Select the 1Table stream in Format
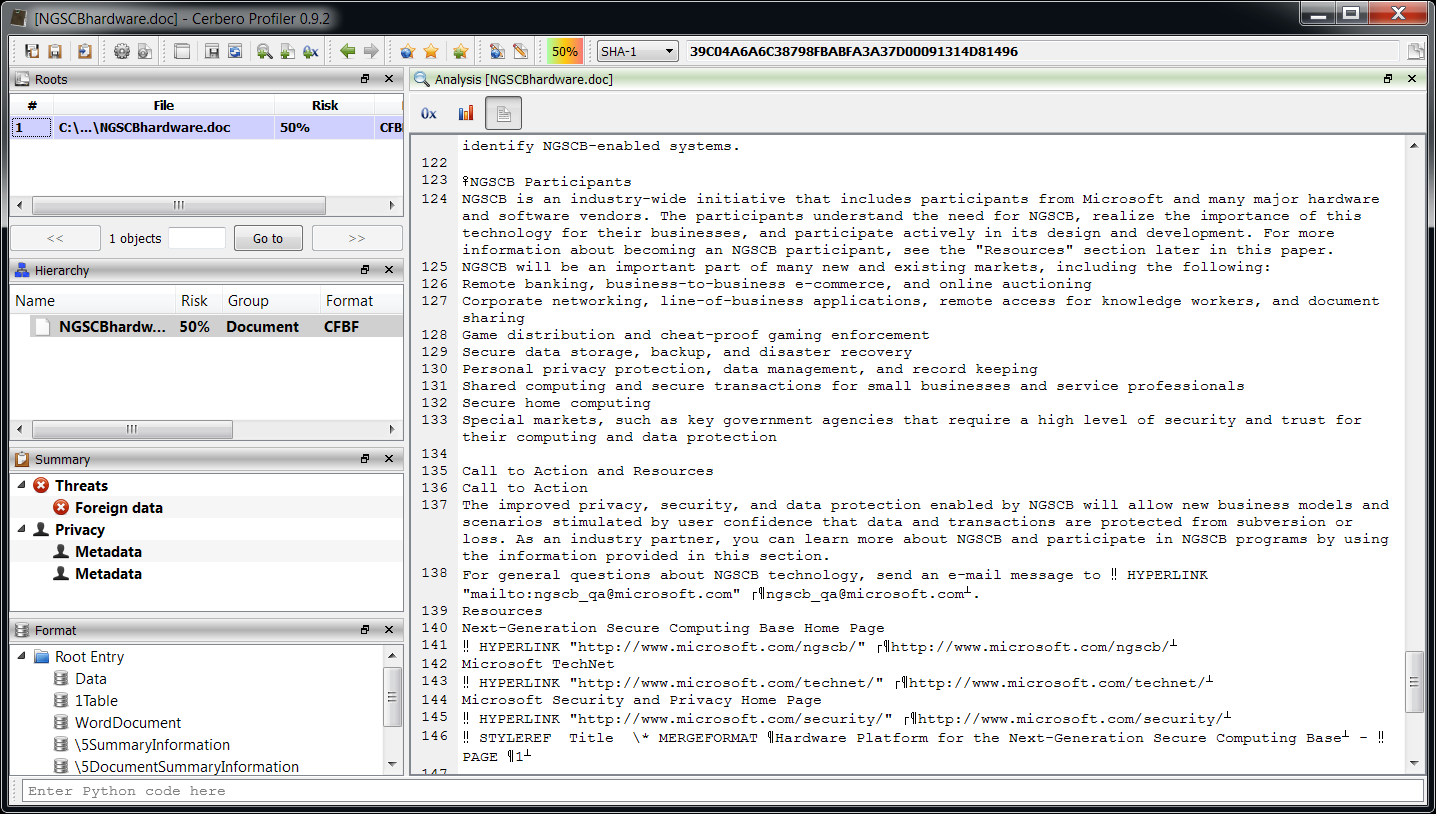The image size is (1436, 814). pyautogui.click(x=96, y=700)
